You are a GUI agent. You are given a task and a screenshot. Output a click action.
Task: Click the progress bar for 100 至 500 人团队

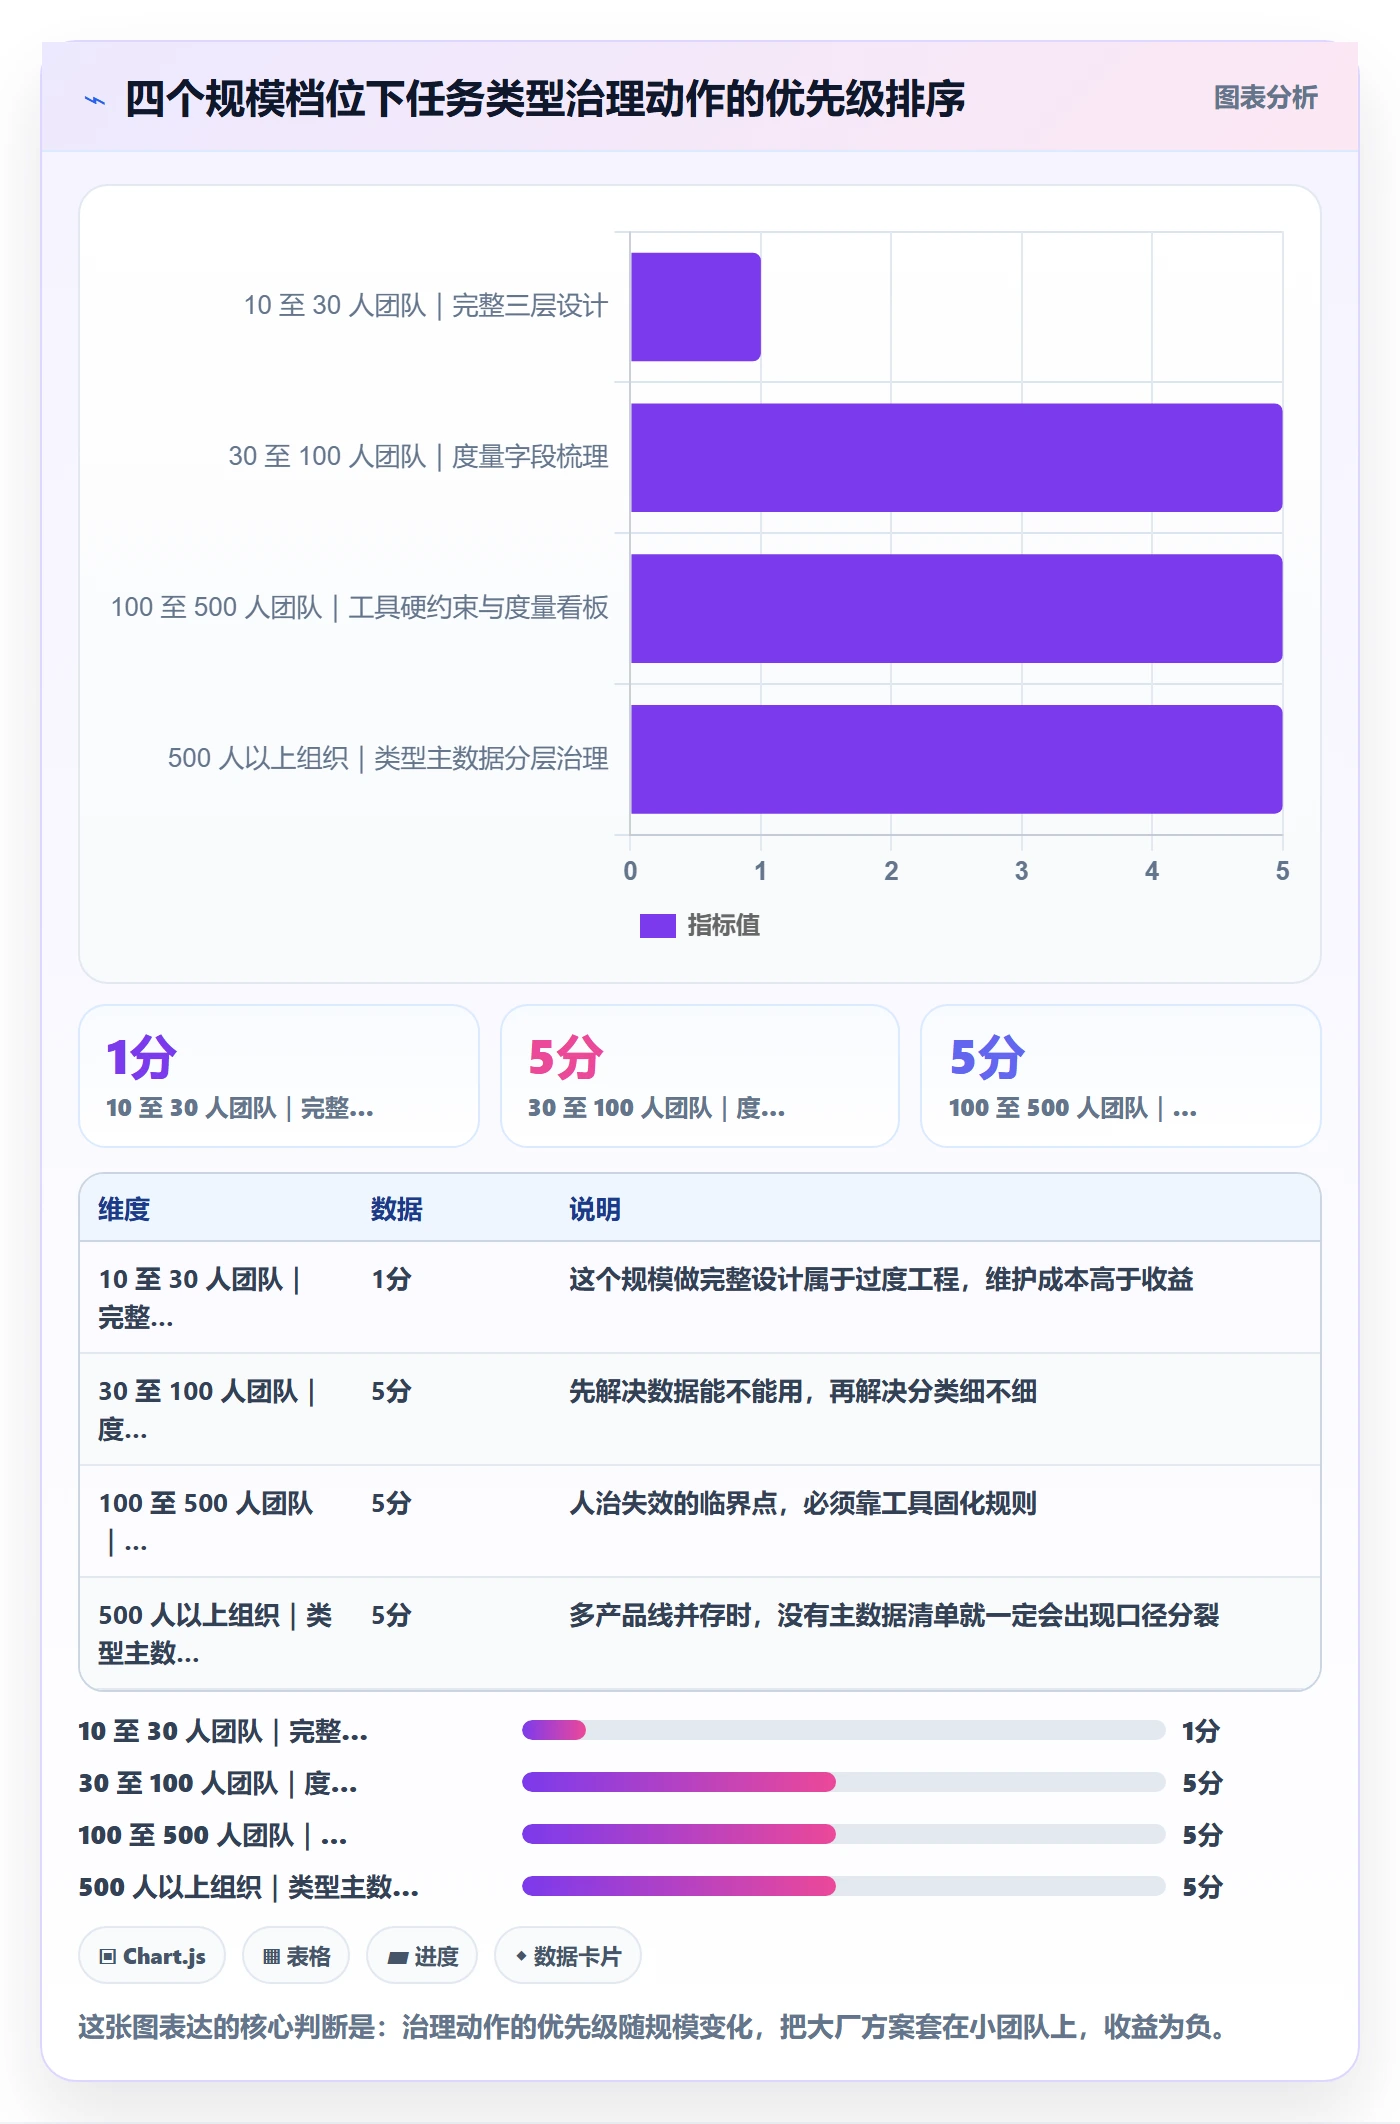coord(843,1834)
